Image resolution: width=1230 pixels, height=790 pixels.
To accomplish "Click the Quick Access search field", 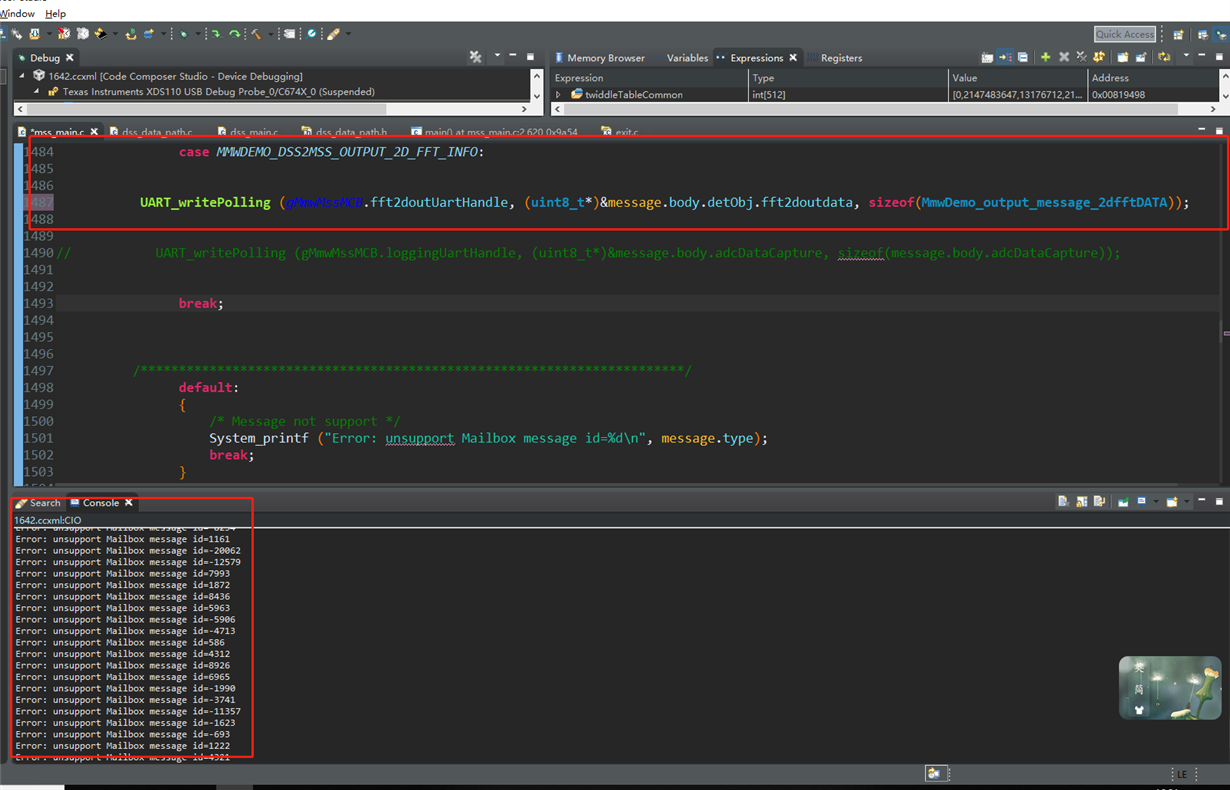I will (x=1124, y=34).
